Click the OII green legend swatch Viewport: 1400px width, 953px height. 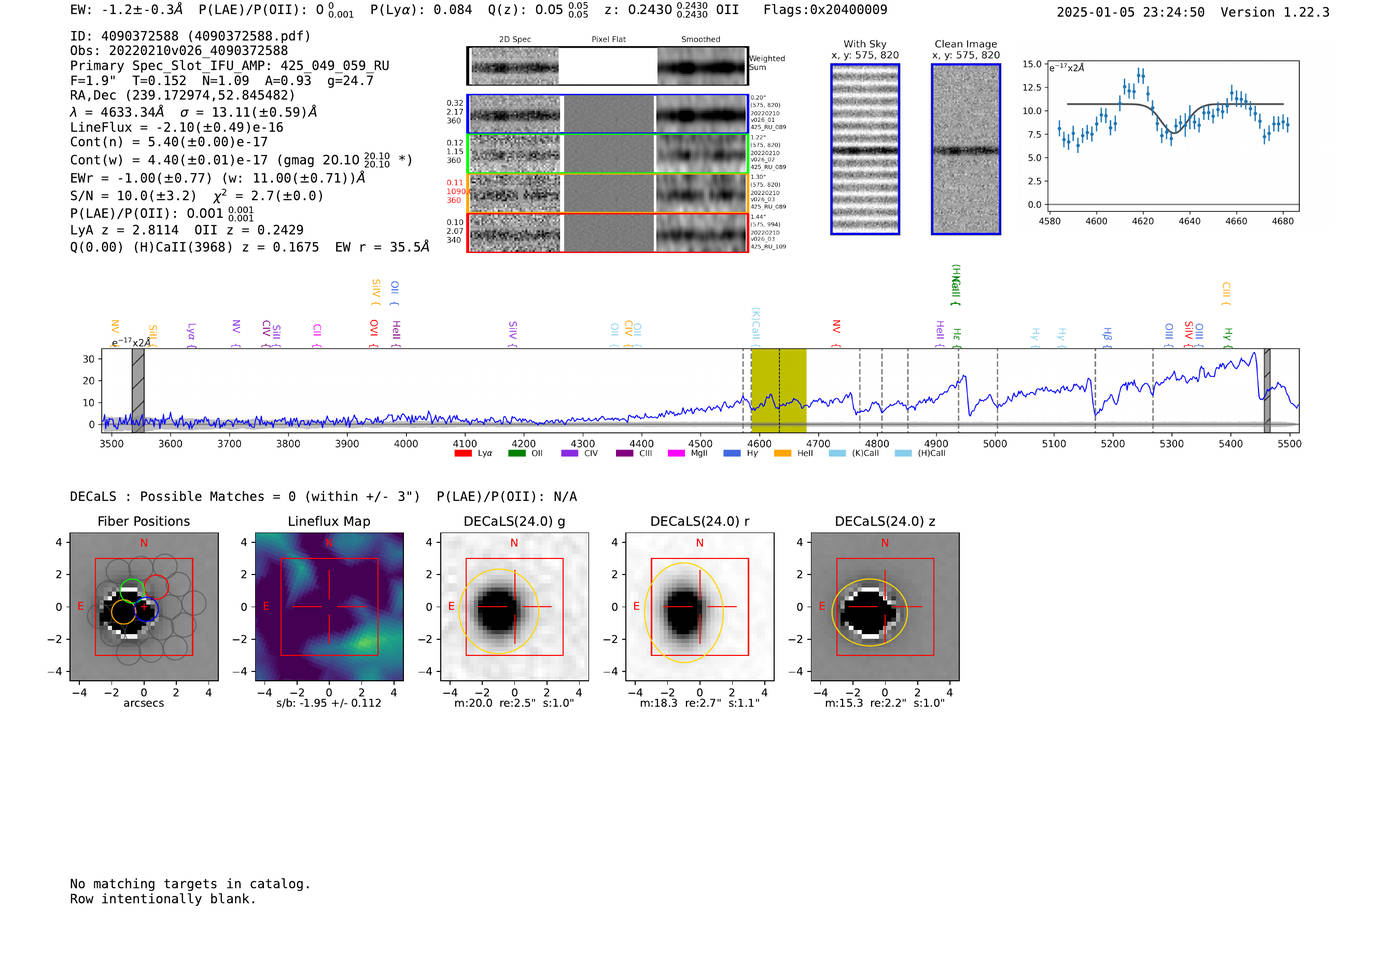click(x=516, y=454)
